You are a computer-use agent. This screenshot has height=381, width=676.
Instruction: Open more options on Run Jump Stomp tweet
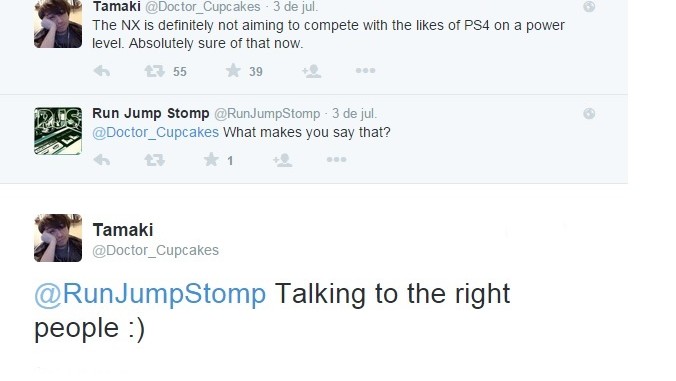click(x=336, y=160)
